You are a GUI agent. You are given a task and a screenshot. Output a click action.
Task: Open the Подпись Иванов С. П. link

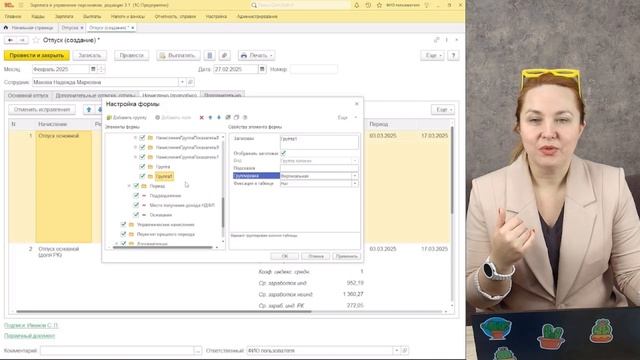31,325
